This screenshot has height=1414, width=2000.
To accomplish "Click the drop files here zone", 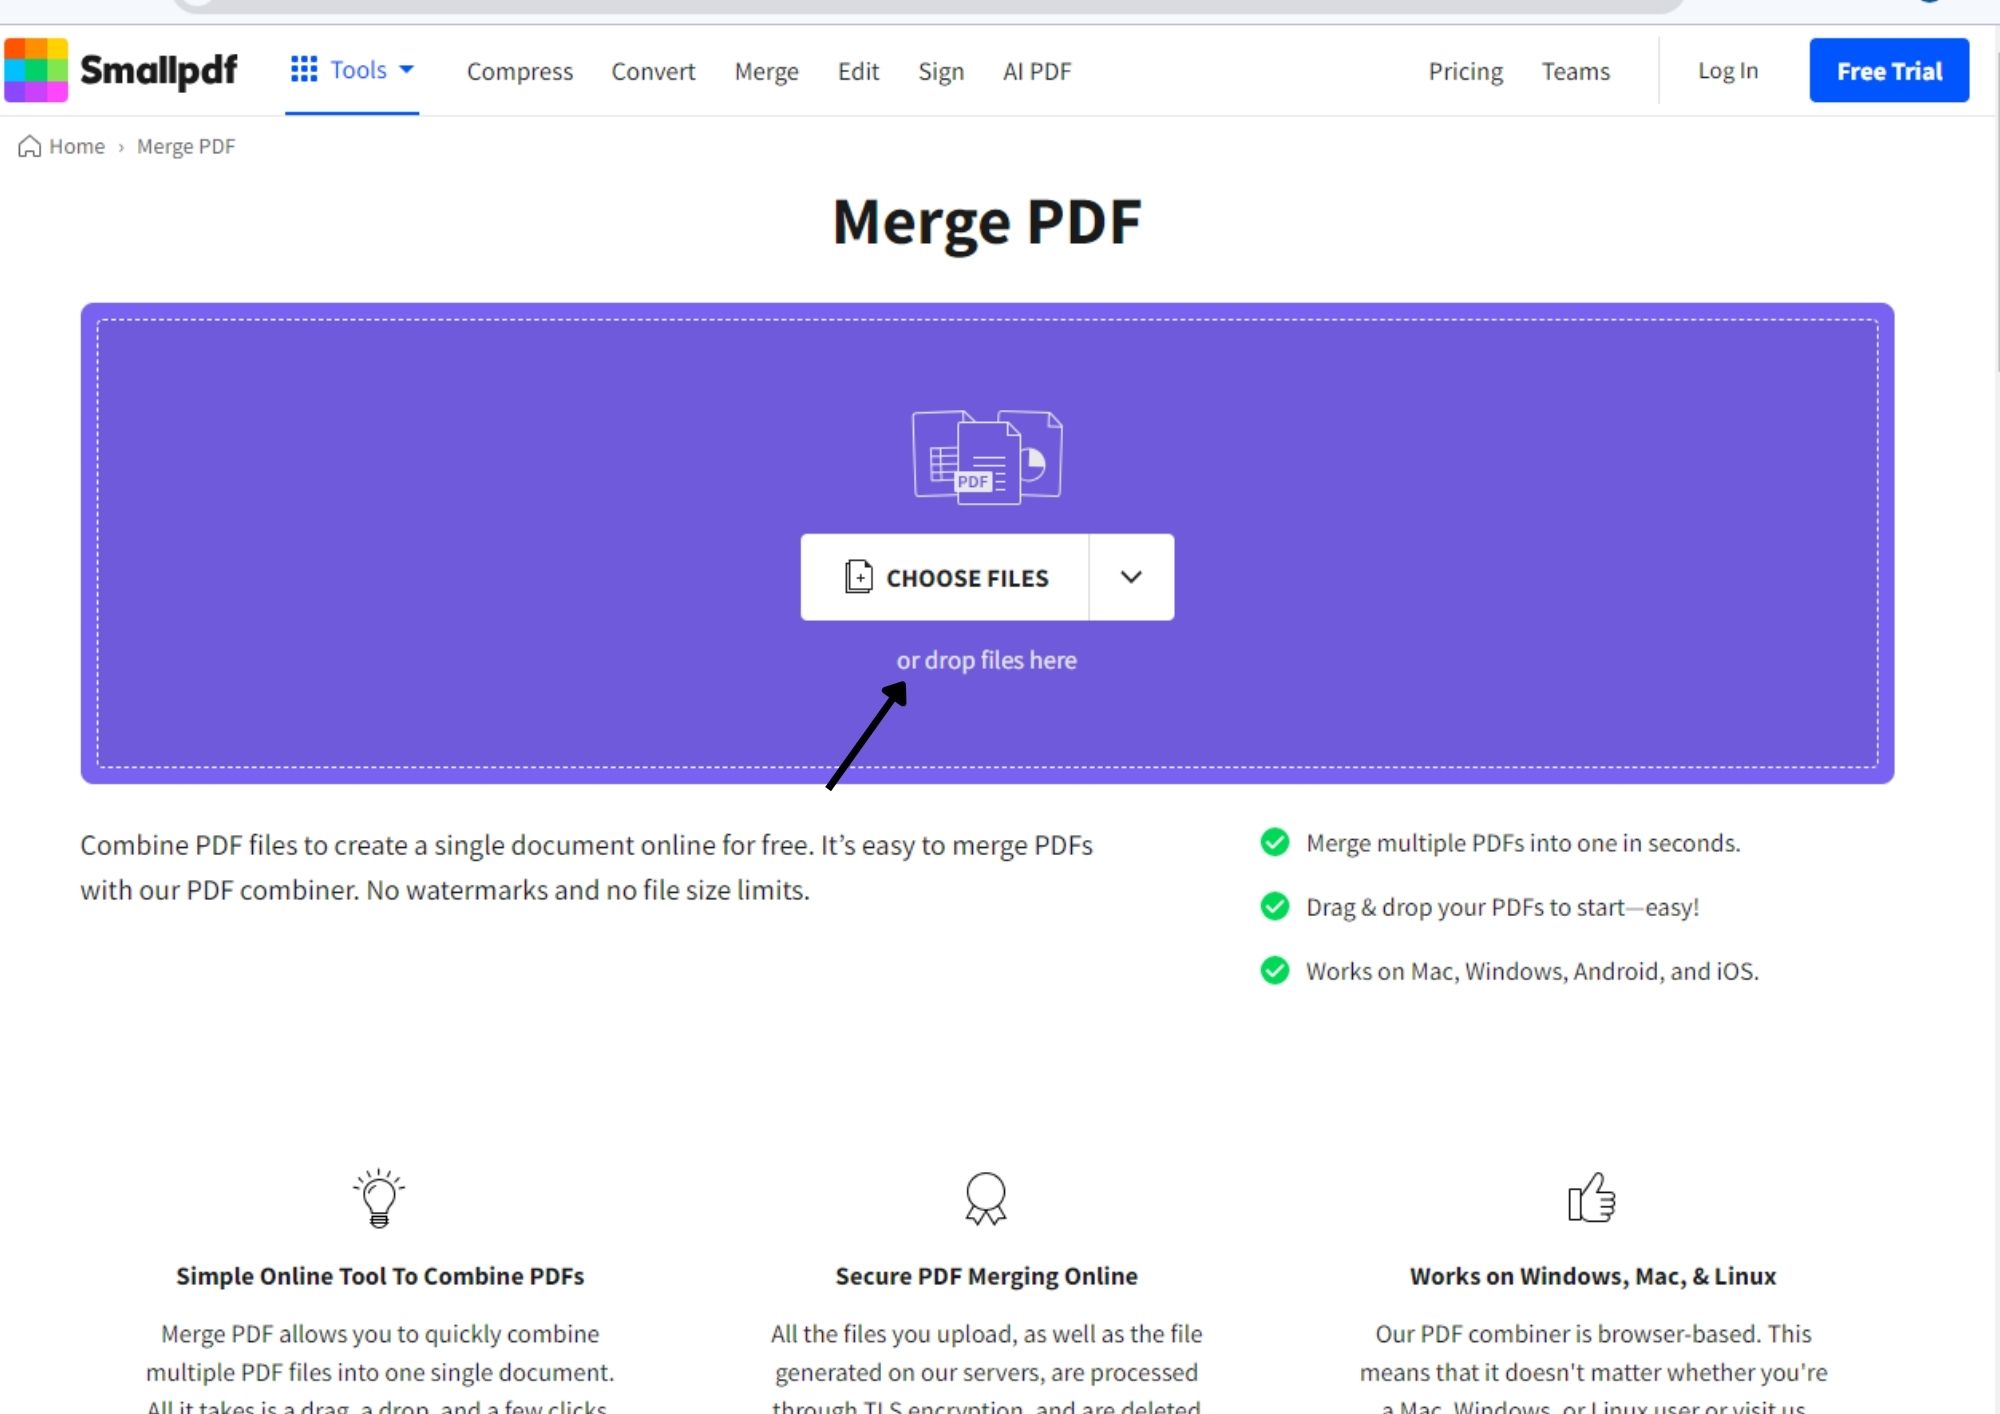I will (985, 660).
